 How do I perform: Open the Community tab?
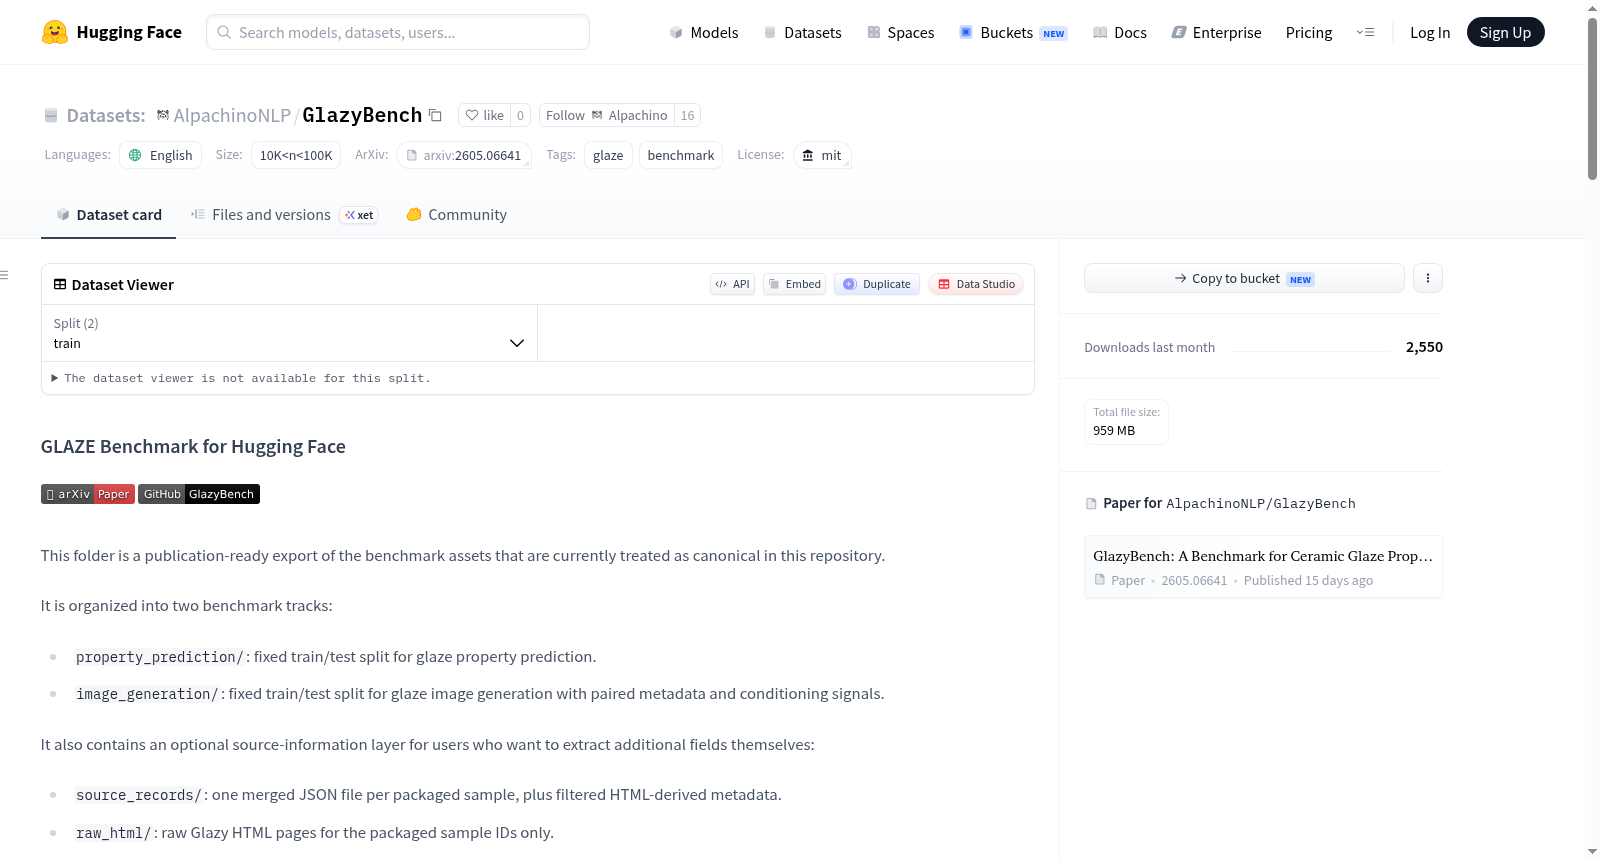457,215
